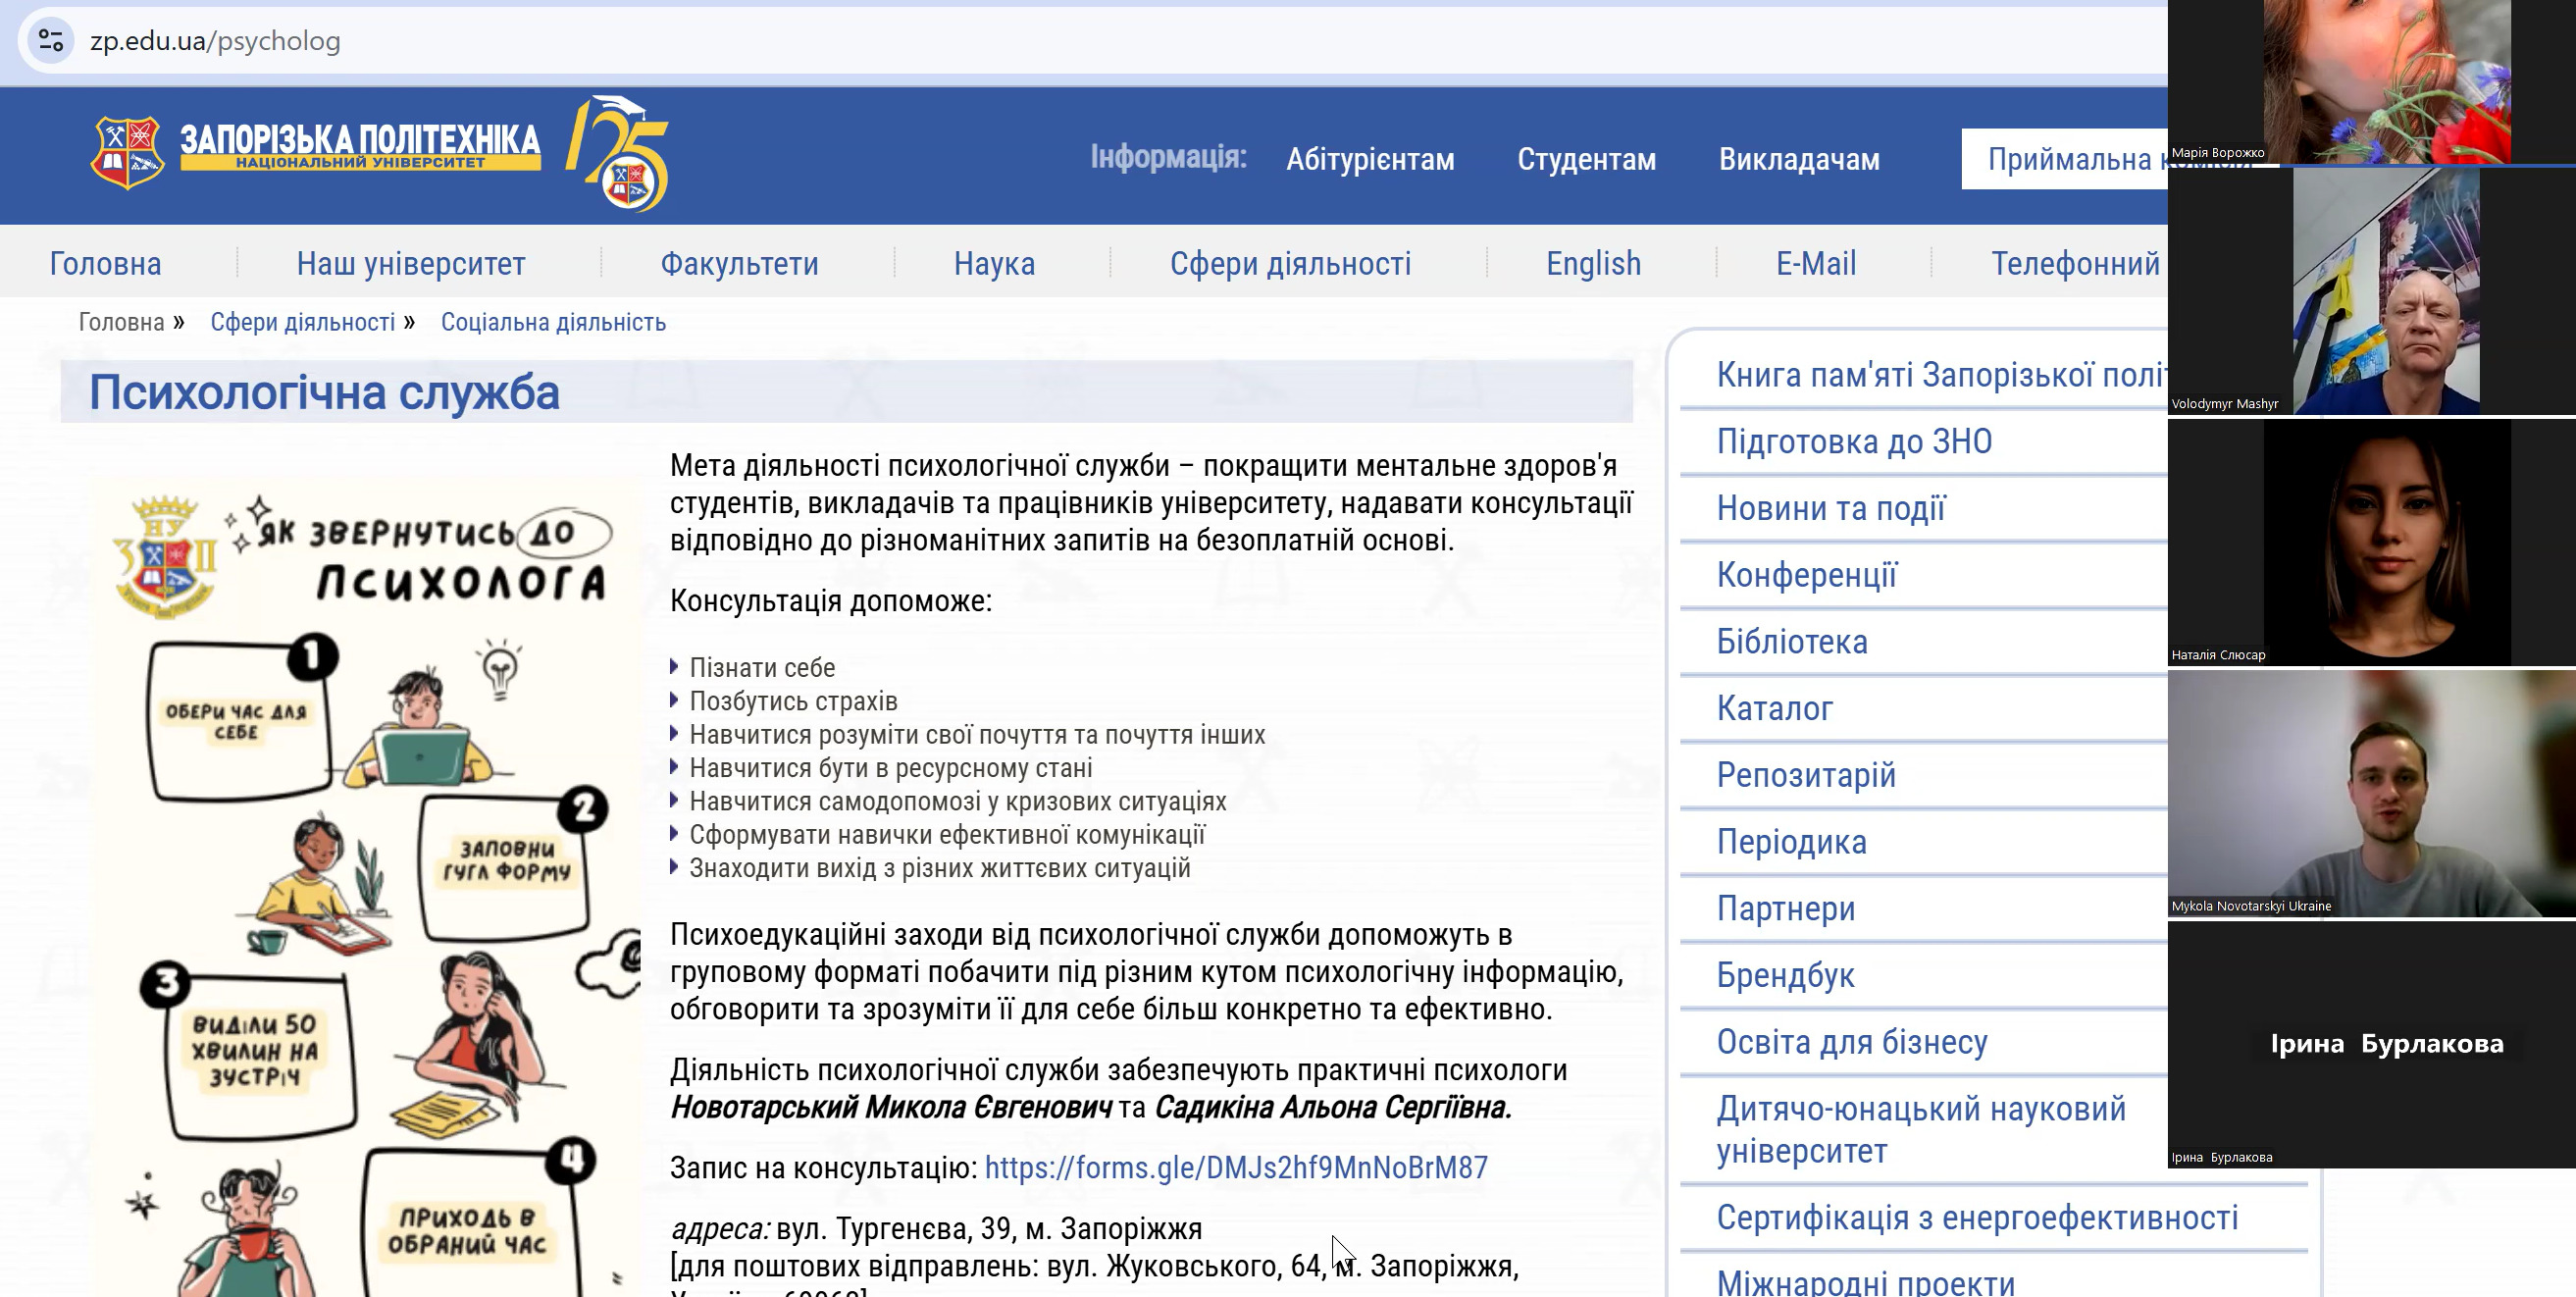Click the site info icon in address bar
The height and width of the screenshot is (1297, 2576).
(x=50, y=41)
